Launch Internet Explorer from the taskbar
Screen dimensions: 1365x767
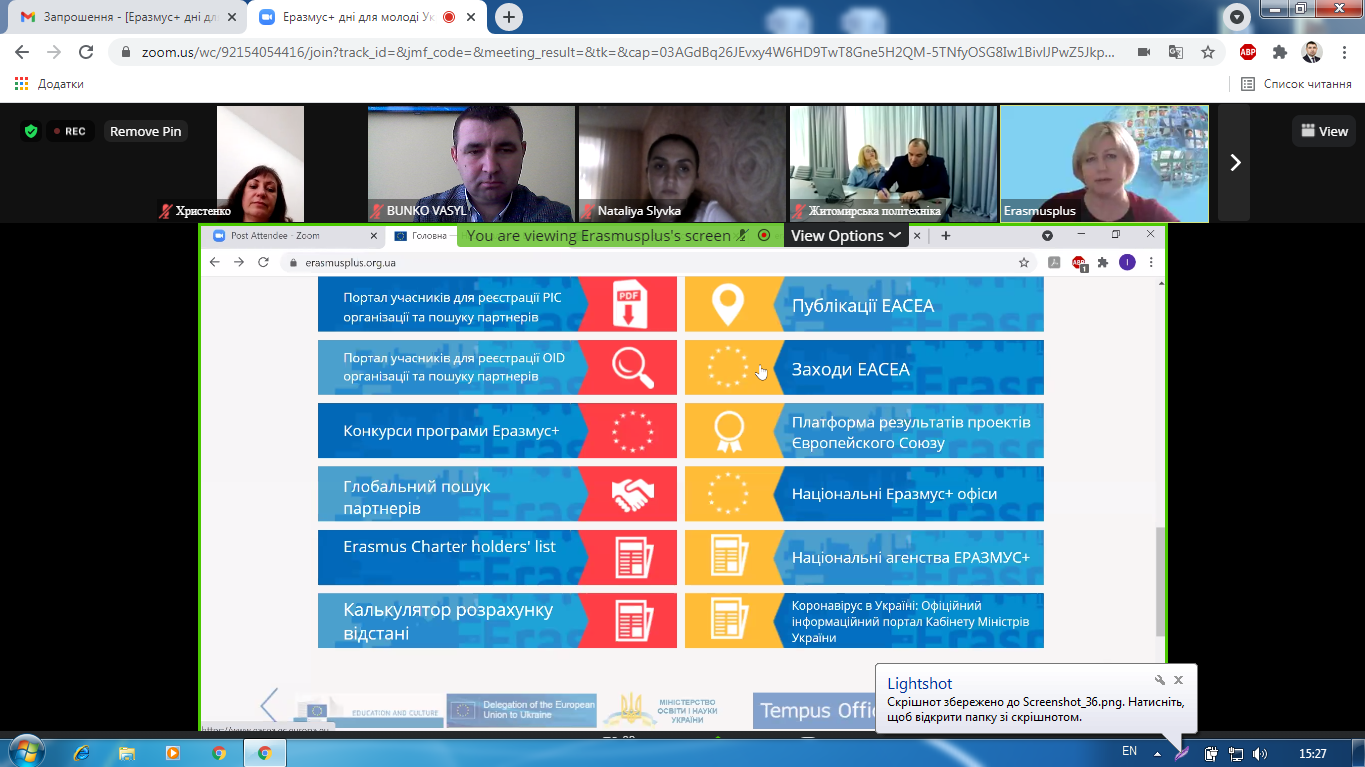coord(82,753)
